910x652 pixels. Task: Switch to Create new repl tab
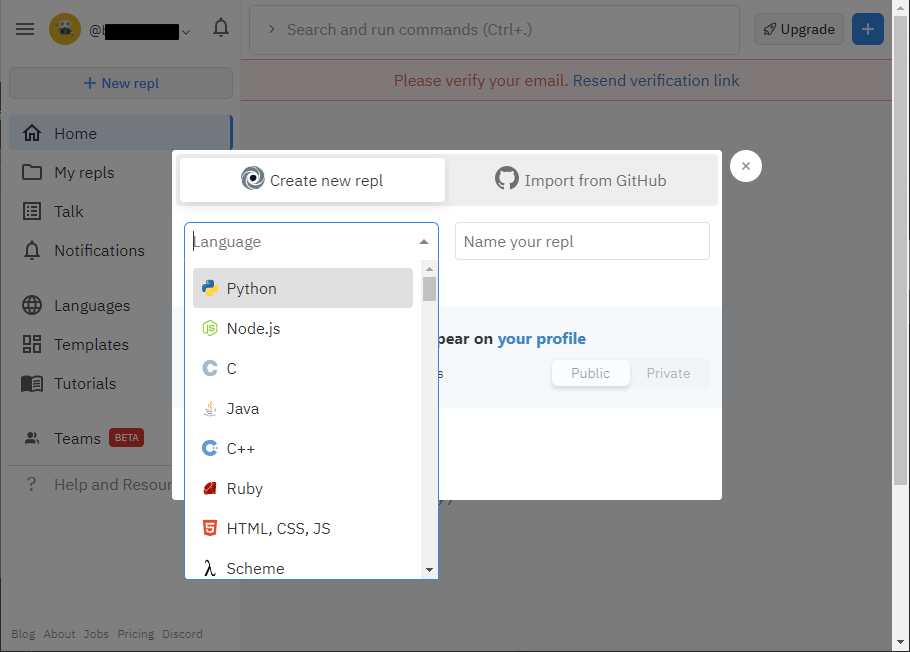(312, 180)
